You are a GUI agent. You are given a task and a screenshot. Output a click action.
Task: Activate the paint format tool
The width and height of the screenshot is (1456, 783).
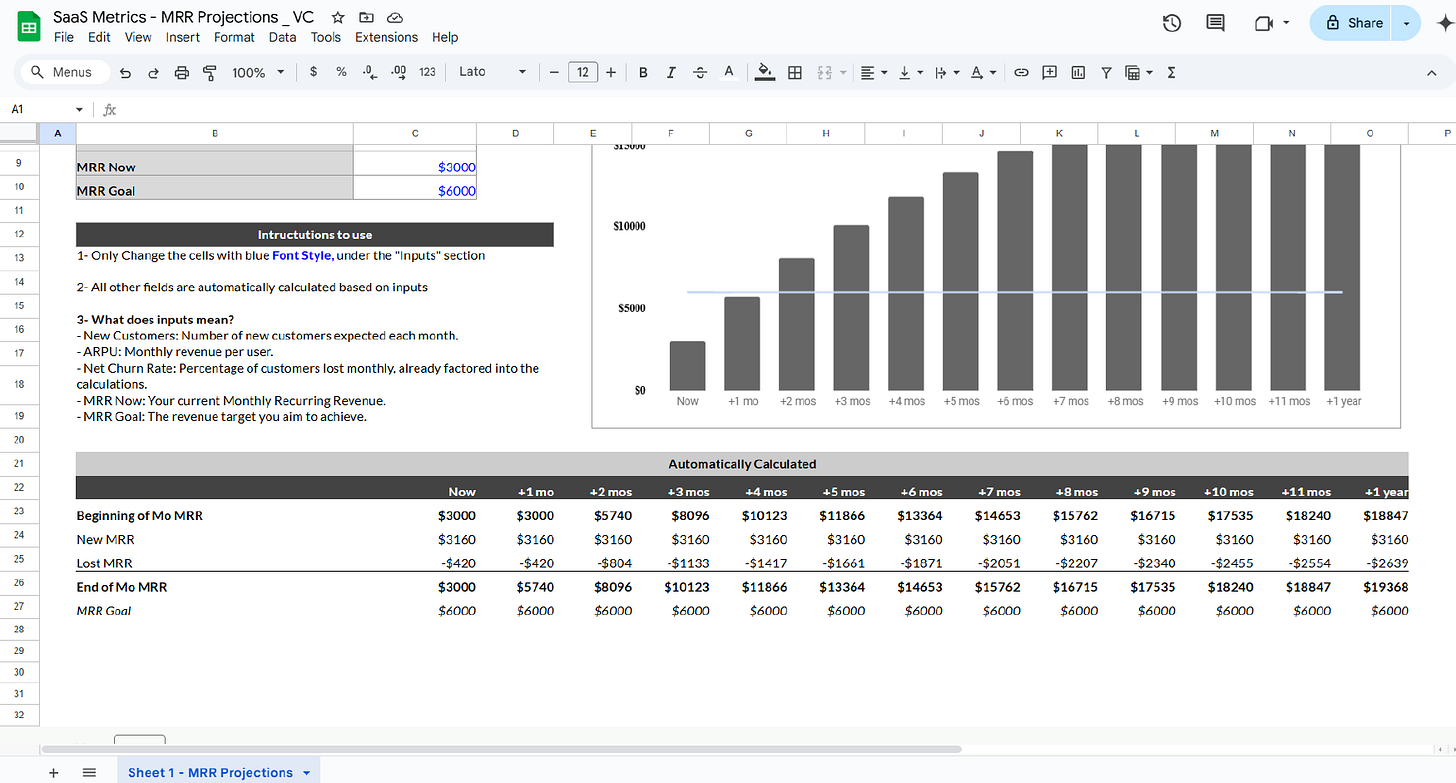click(x=209, y=72)
